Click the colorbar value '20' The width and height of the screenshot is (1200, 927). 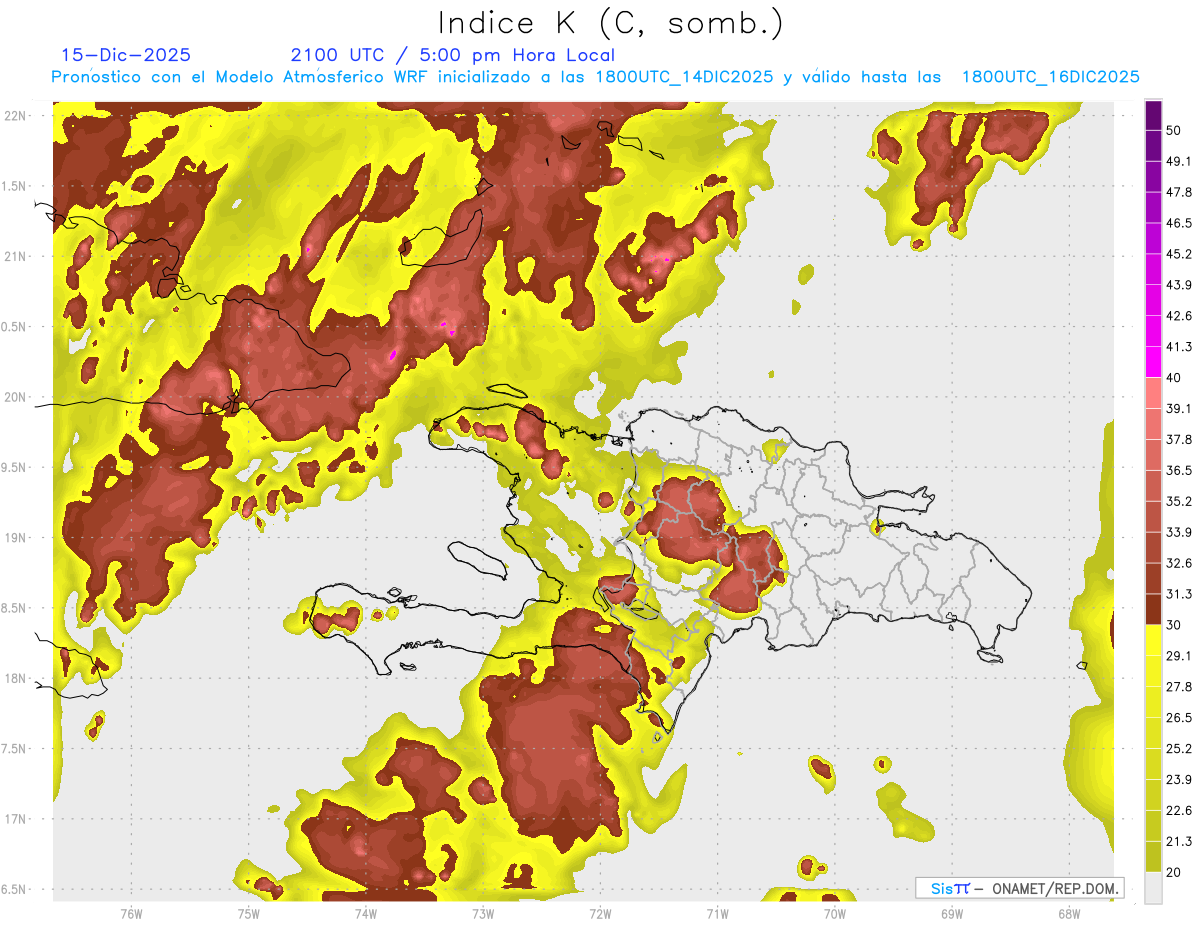click(x=1174, y=872)
